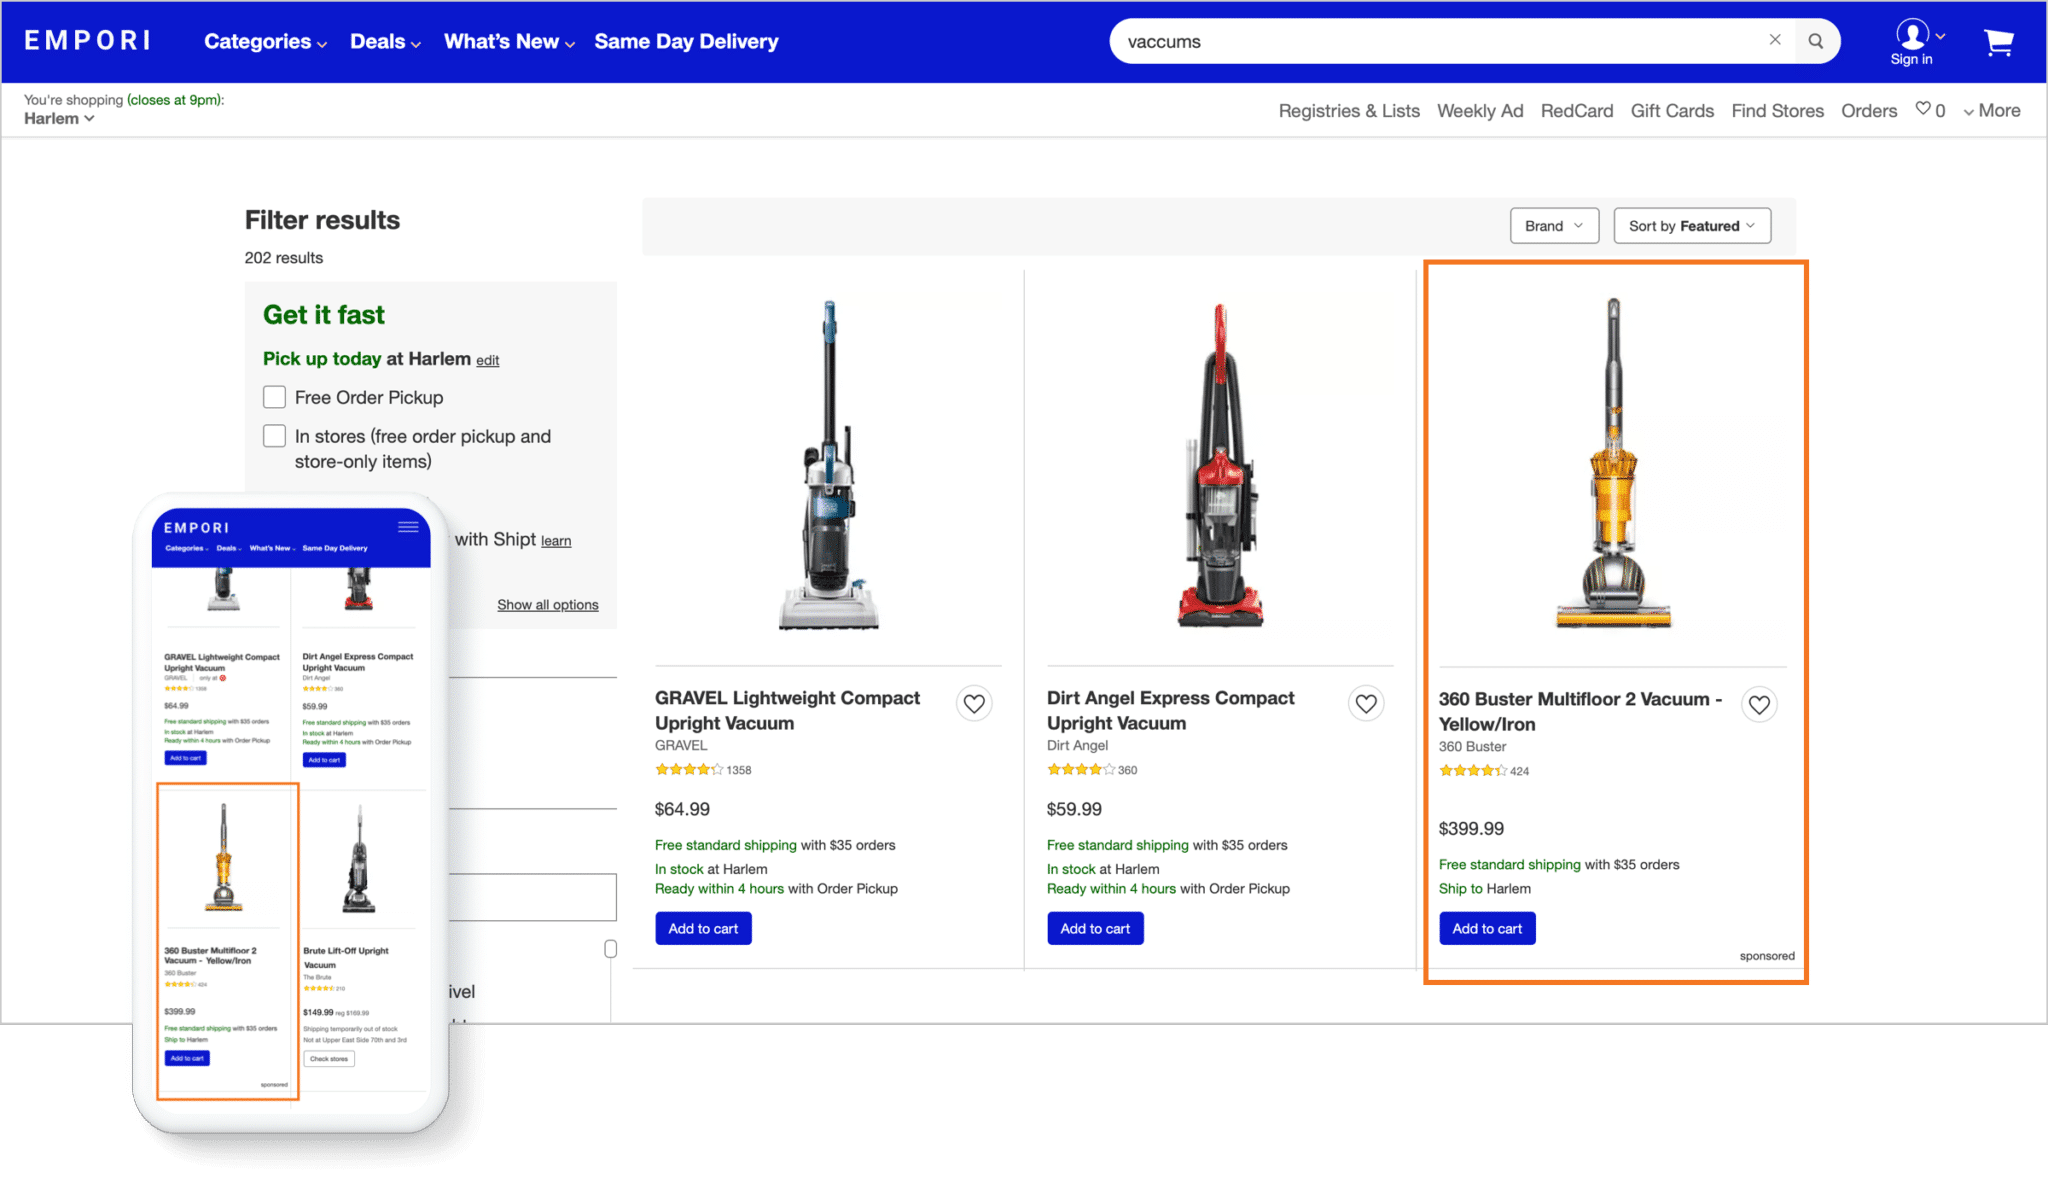This screenshot has height=1195, width=2048.
Task: Add 360 Buster vacuum to cart
Action: click(1487, 928)
